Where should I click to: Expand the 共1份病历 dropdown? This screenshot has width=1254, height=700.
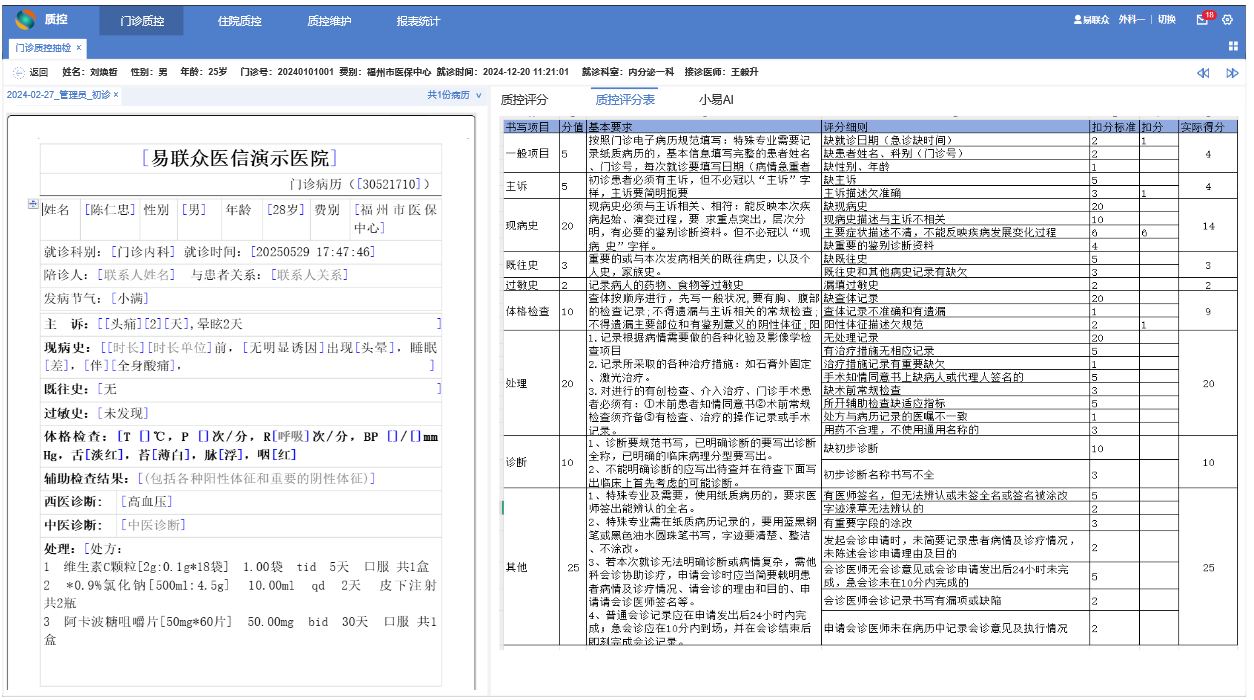point(454,95)
